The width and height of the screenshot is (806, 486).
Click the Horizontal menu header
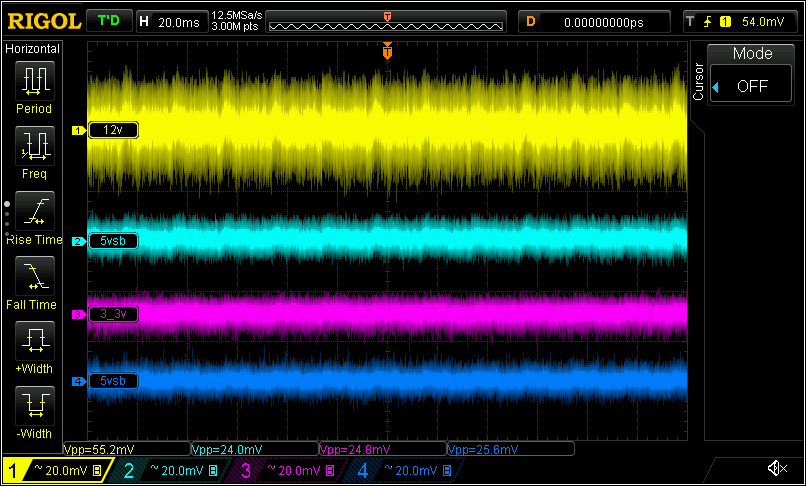pos(32,49)
